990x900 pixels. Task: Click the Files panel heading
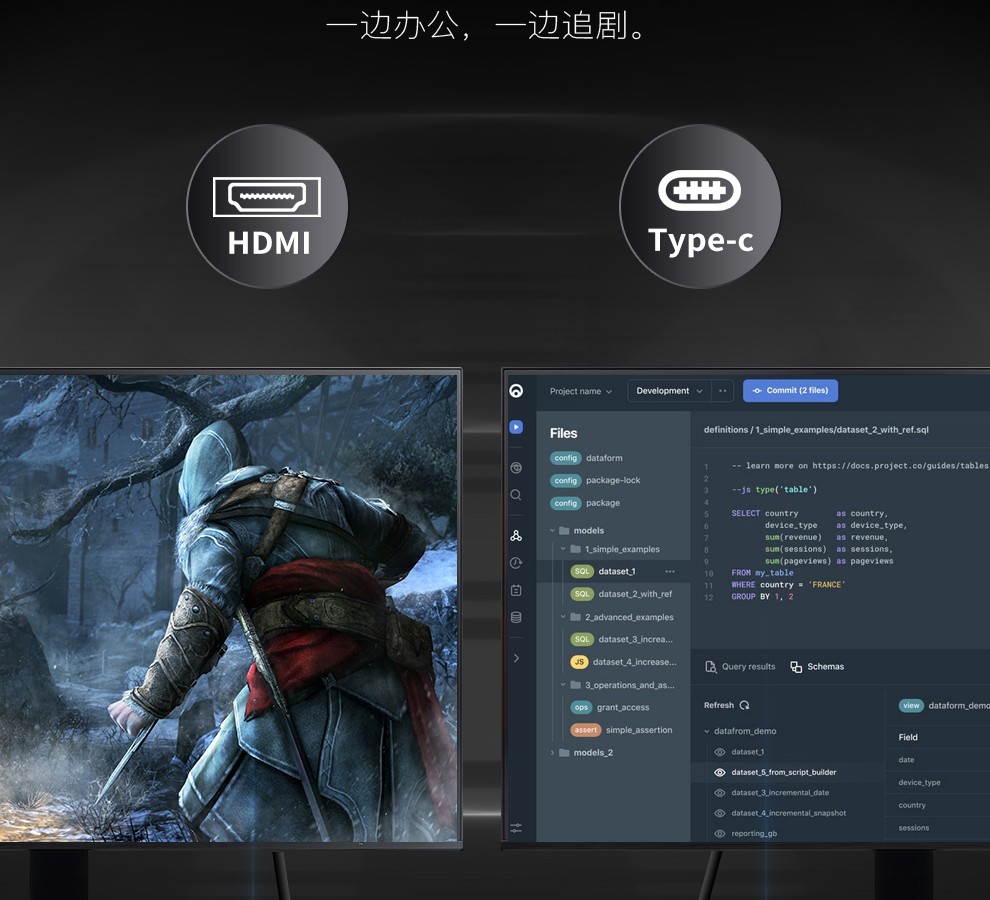563,433
